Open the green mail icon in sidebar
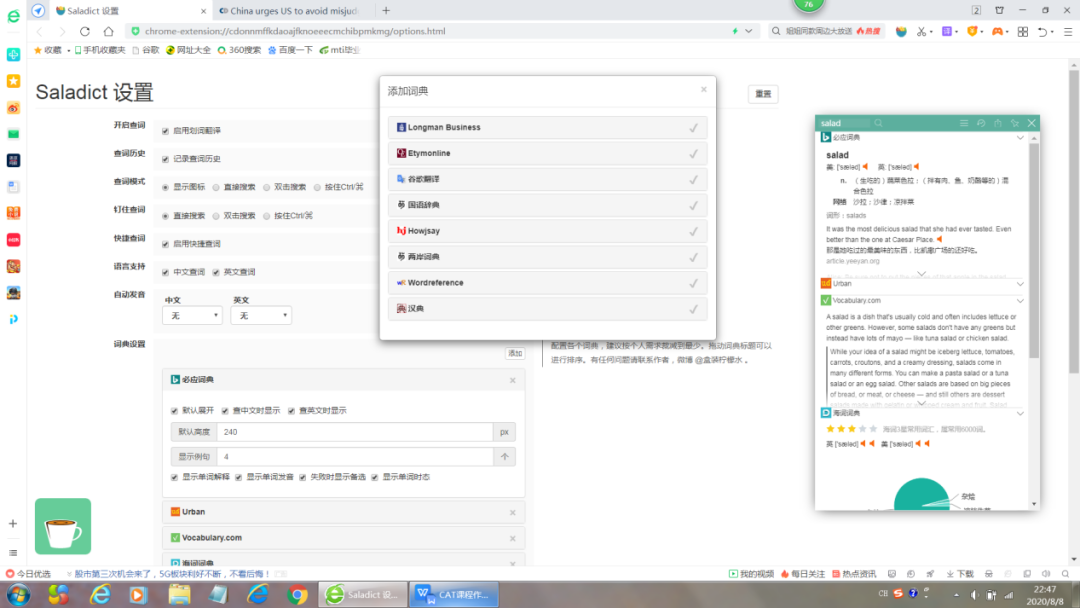 (13, 134)
